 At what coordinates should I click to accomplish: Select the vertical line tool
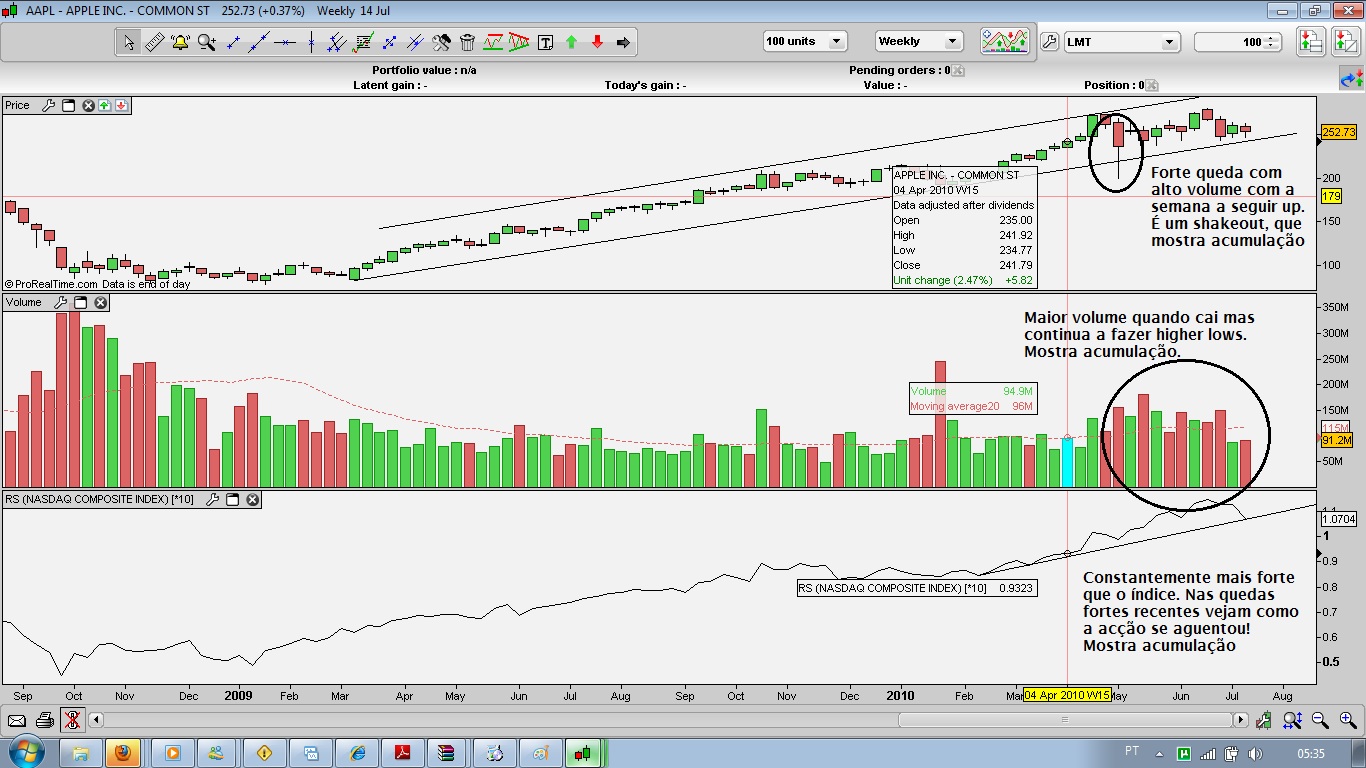tap(311, 42)
